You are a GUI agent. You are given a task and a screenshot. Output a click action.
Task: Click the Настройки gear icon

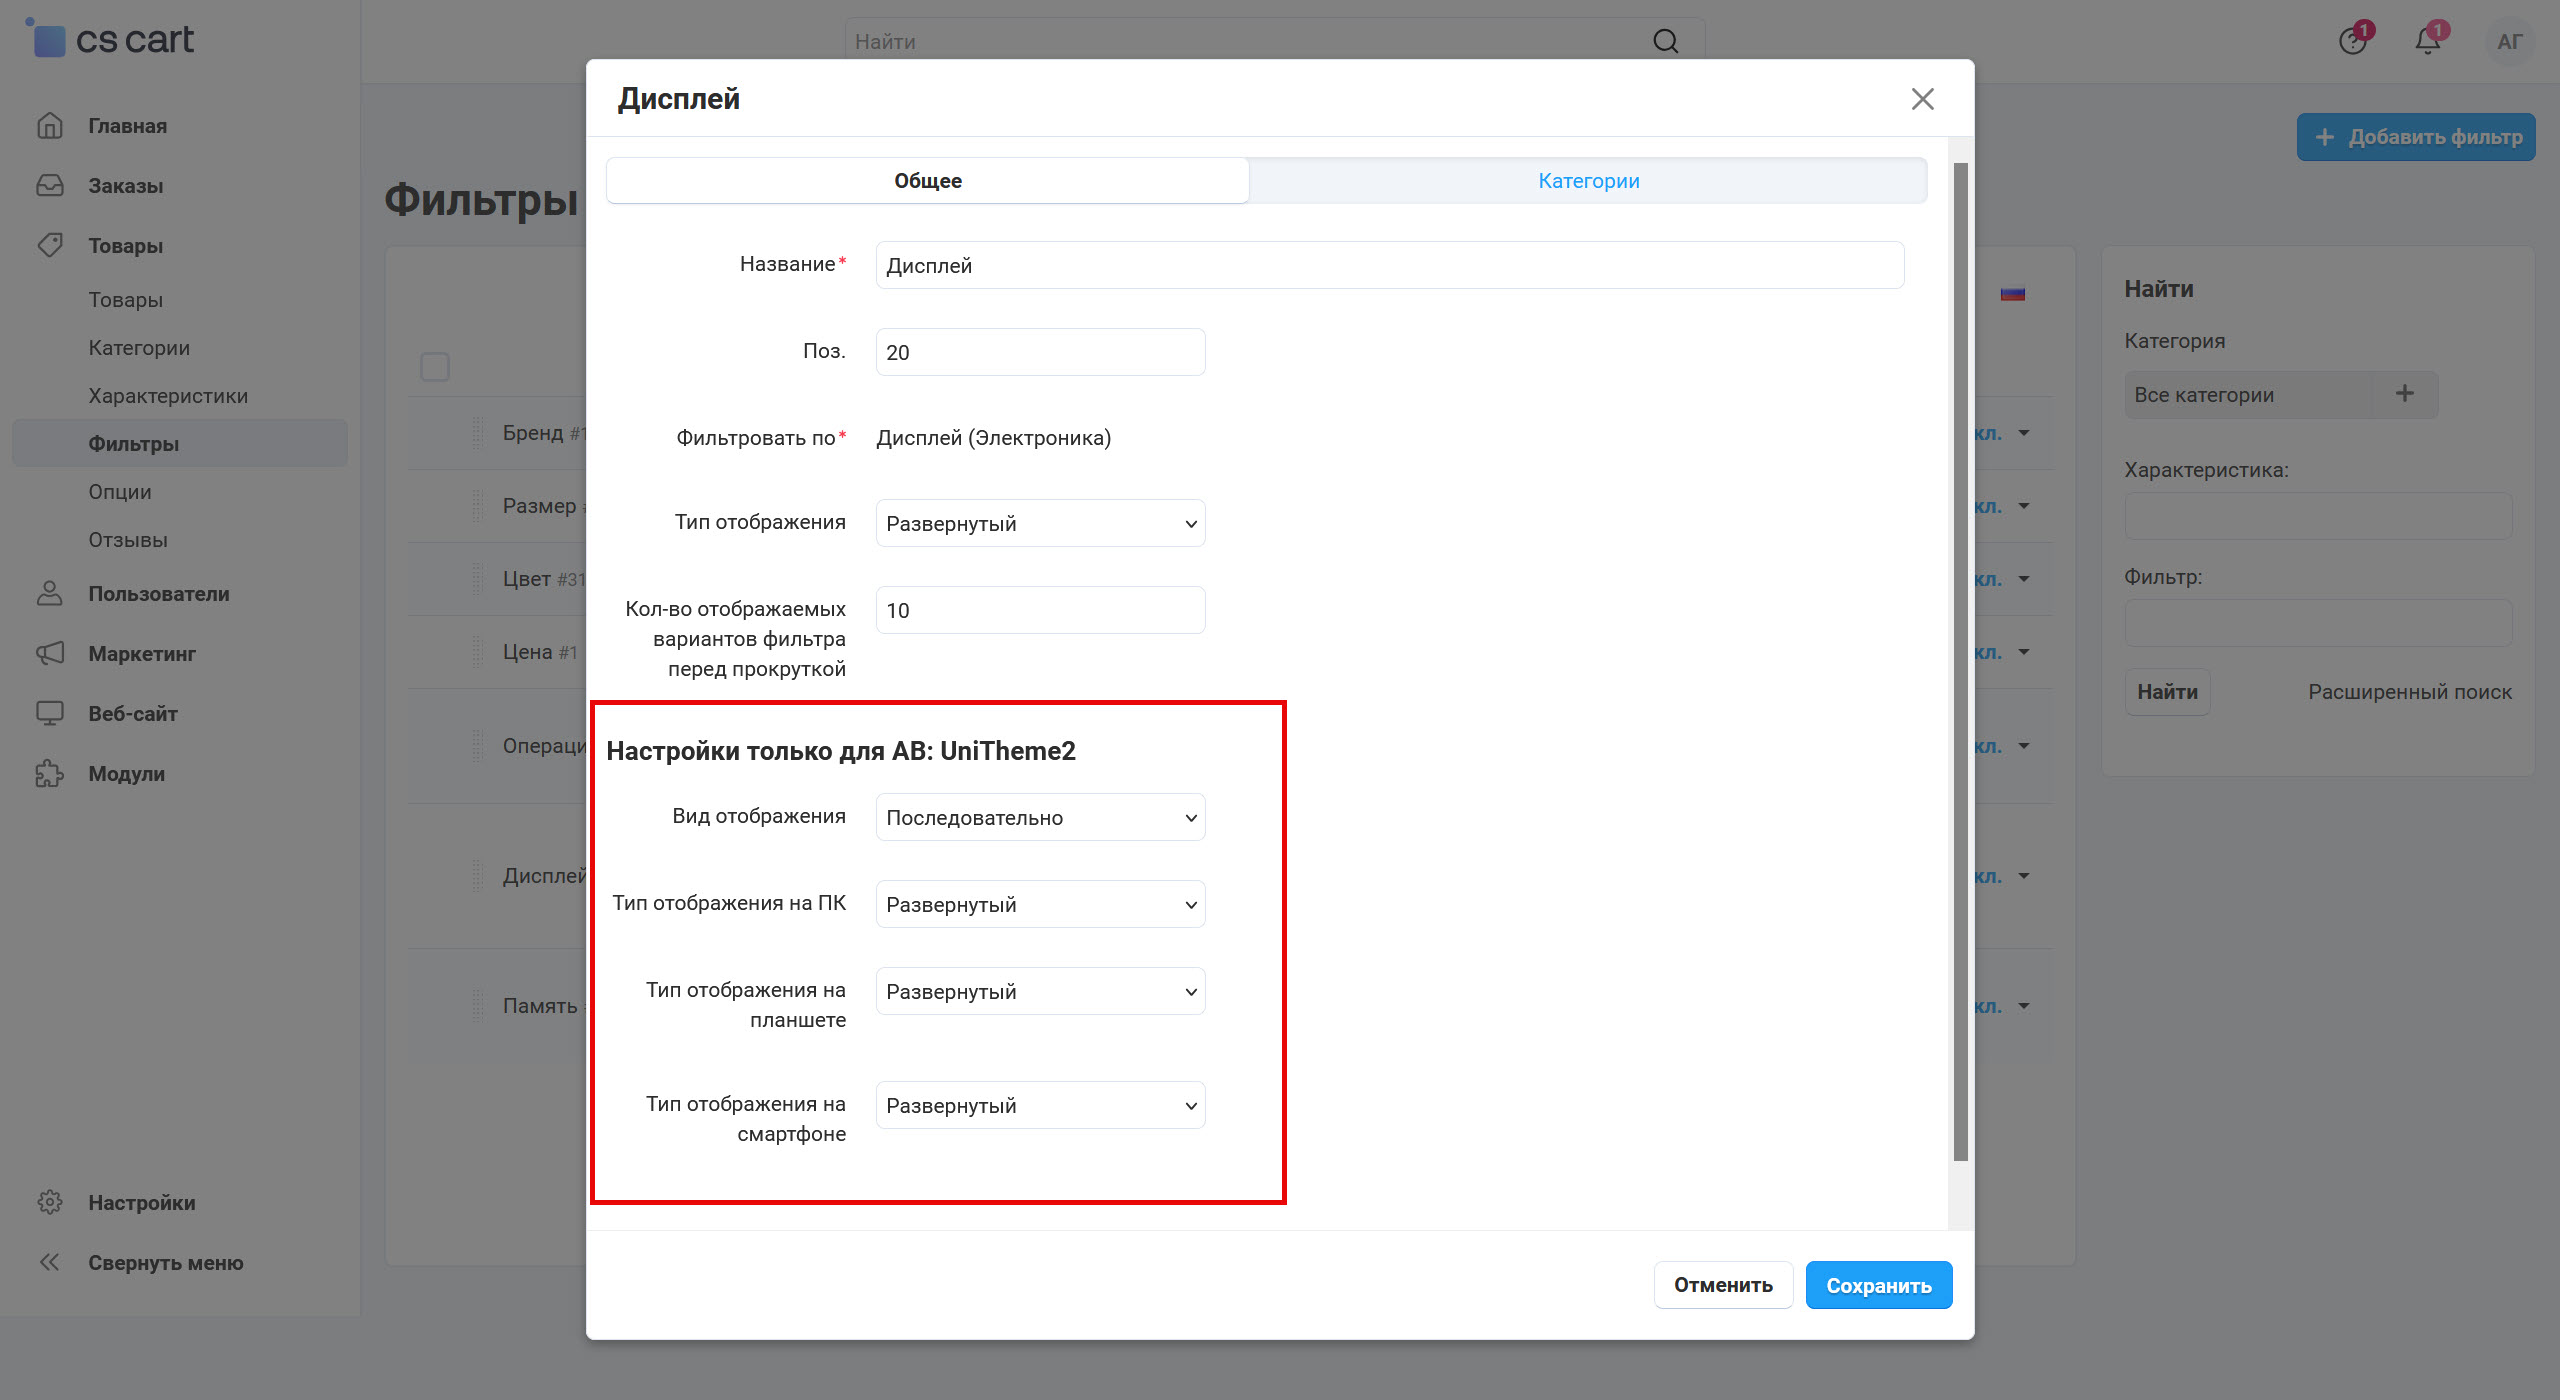pyautogui.click(x=50, y=1202)
